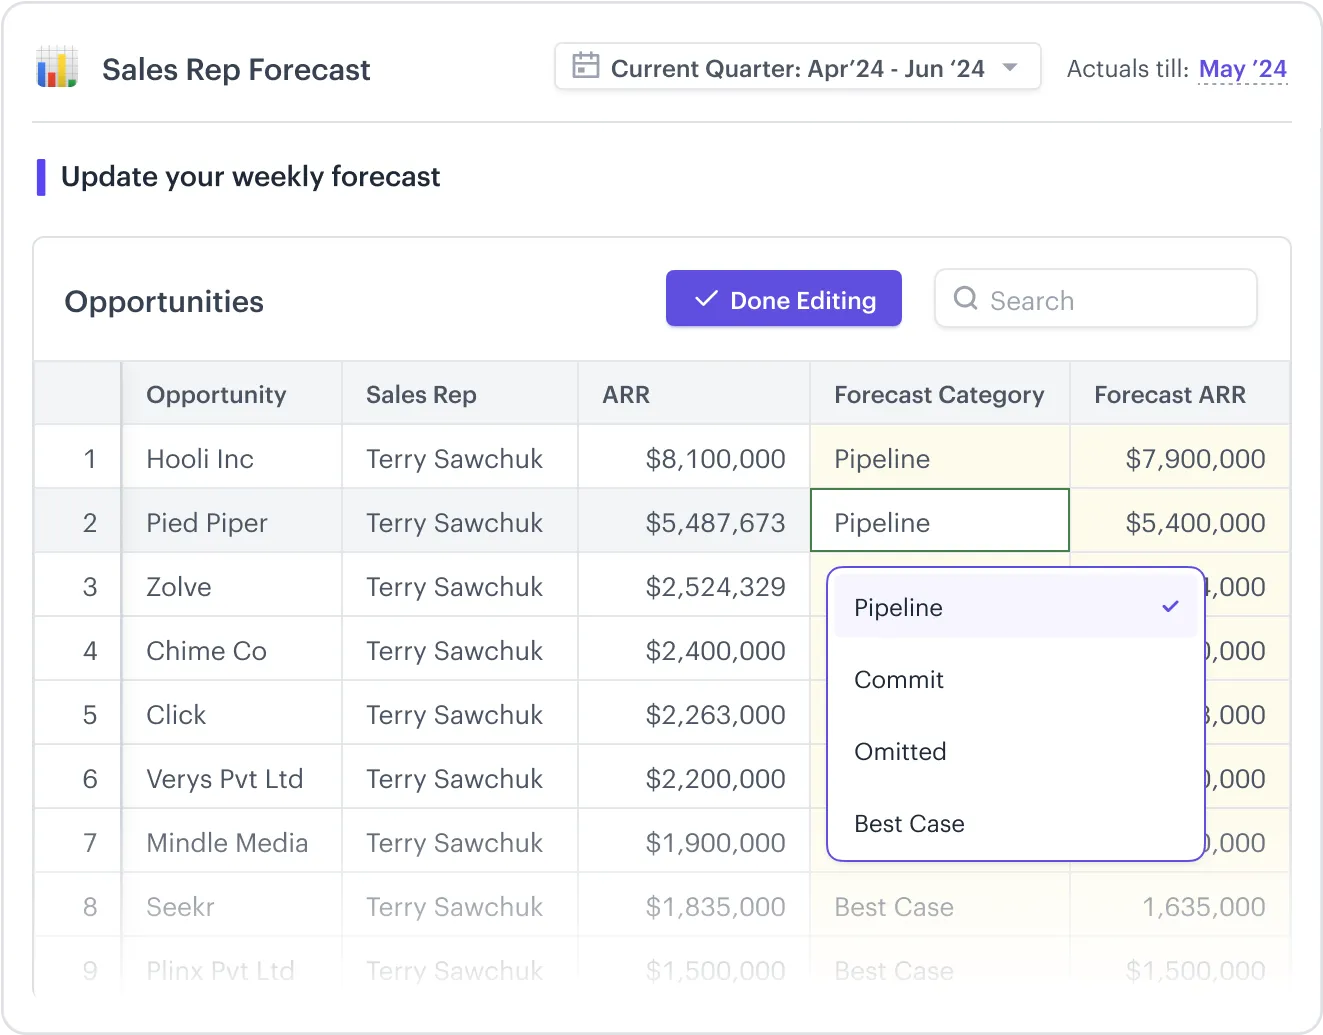This screenshot has height=1035, width=1323.
Task: Focus the Search input field
Action: coord(1096,298)
